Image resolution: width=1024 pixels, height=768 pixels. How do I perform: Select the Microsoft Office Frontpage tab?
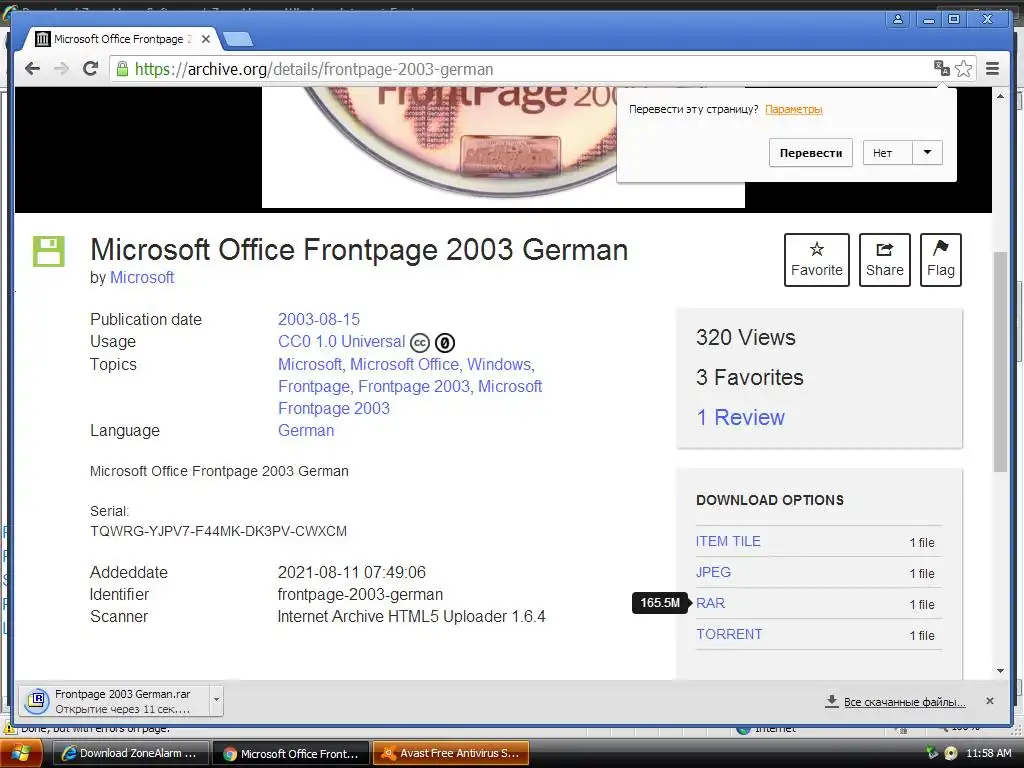pos(122,39)
